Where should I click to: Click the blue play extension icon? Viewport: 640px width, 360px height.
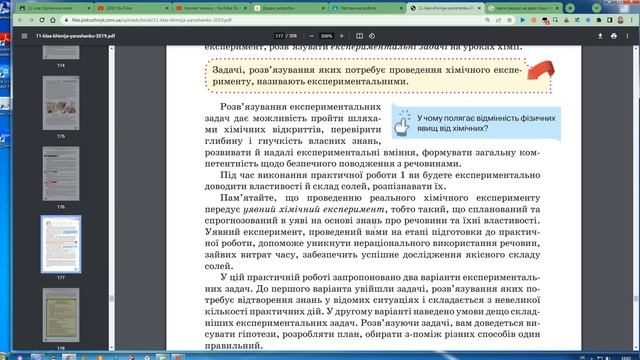(523, 20)
